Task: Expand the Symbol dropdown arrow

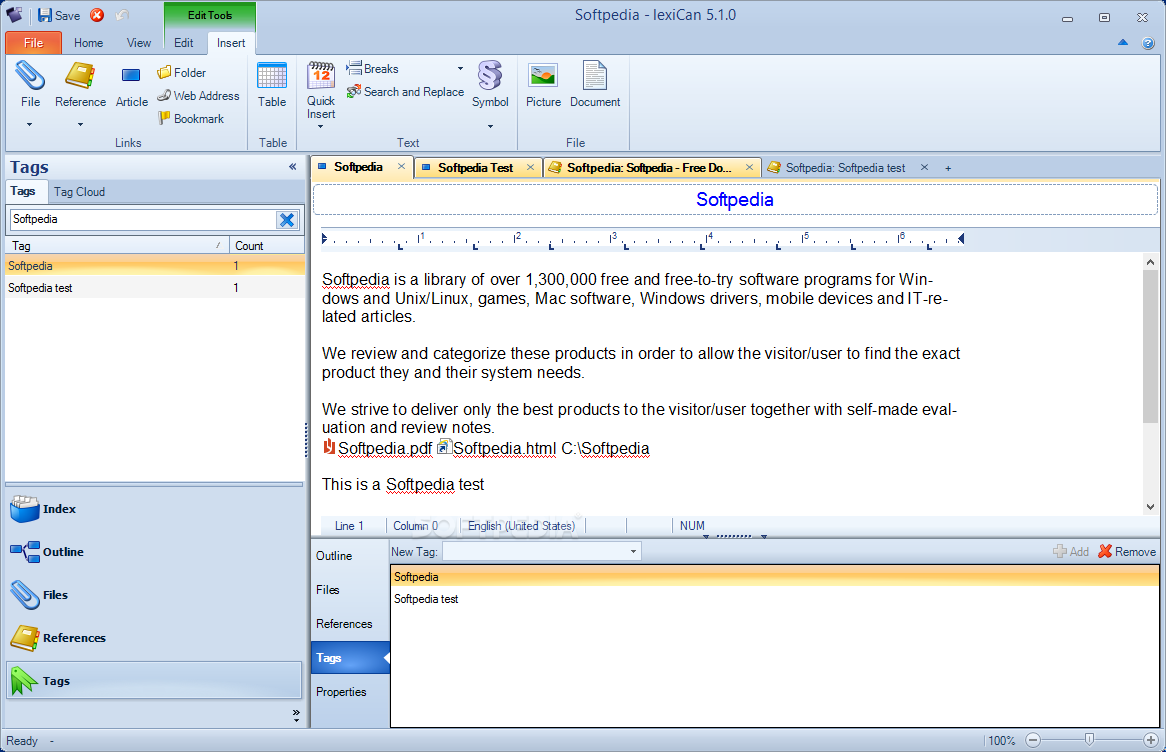Action: (490, 127)
